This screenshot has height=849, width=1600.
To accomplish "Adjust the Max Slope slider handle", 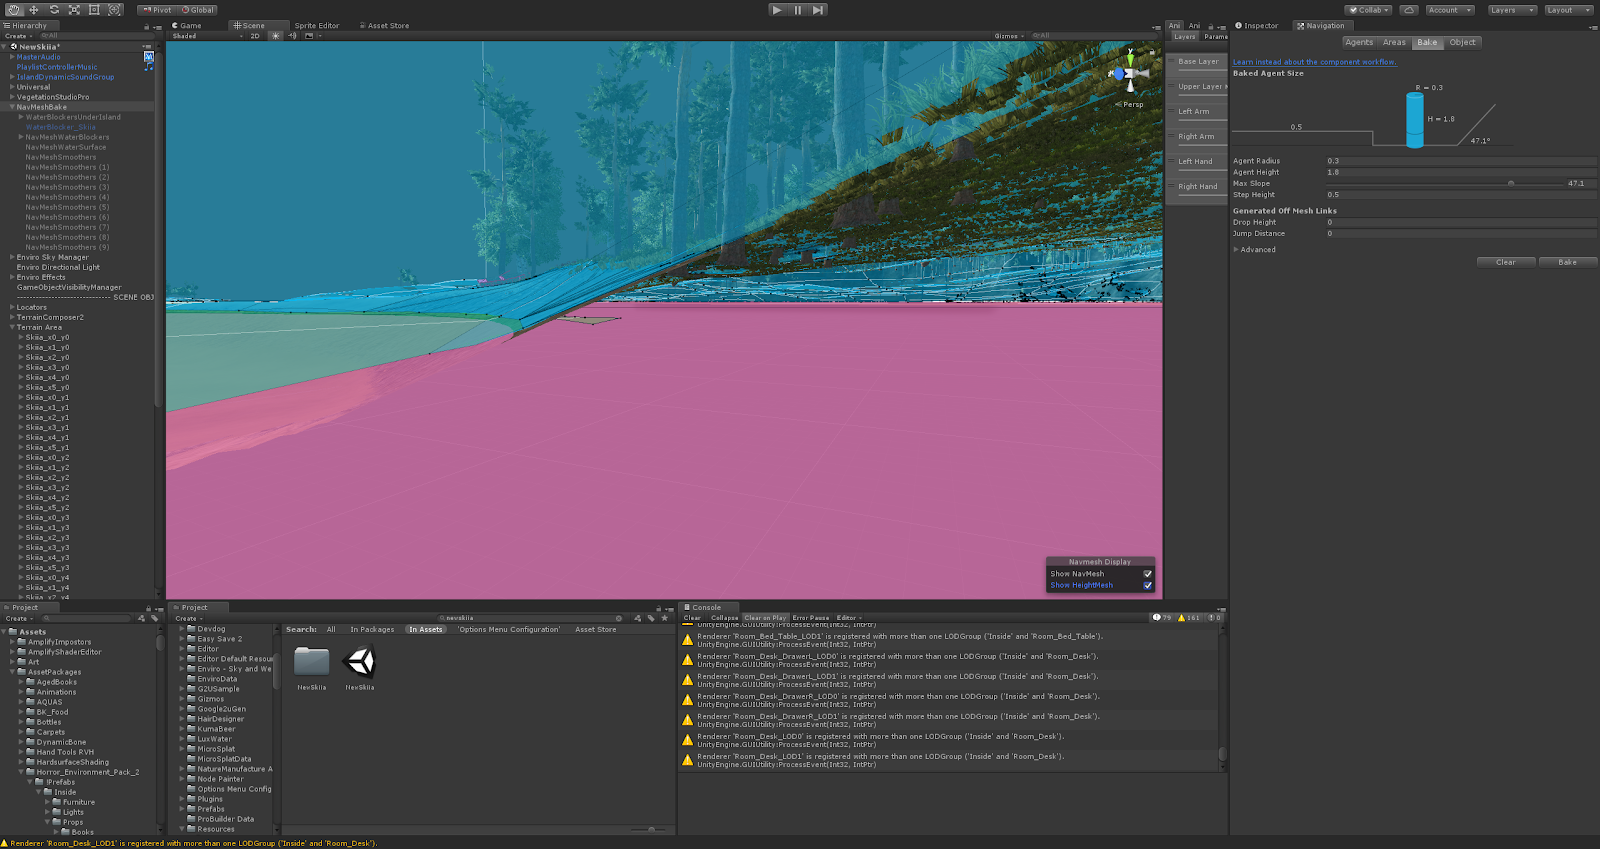I will pos(1511,184).
